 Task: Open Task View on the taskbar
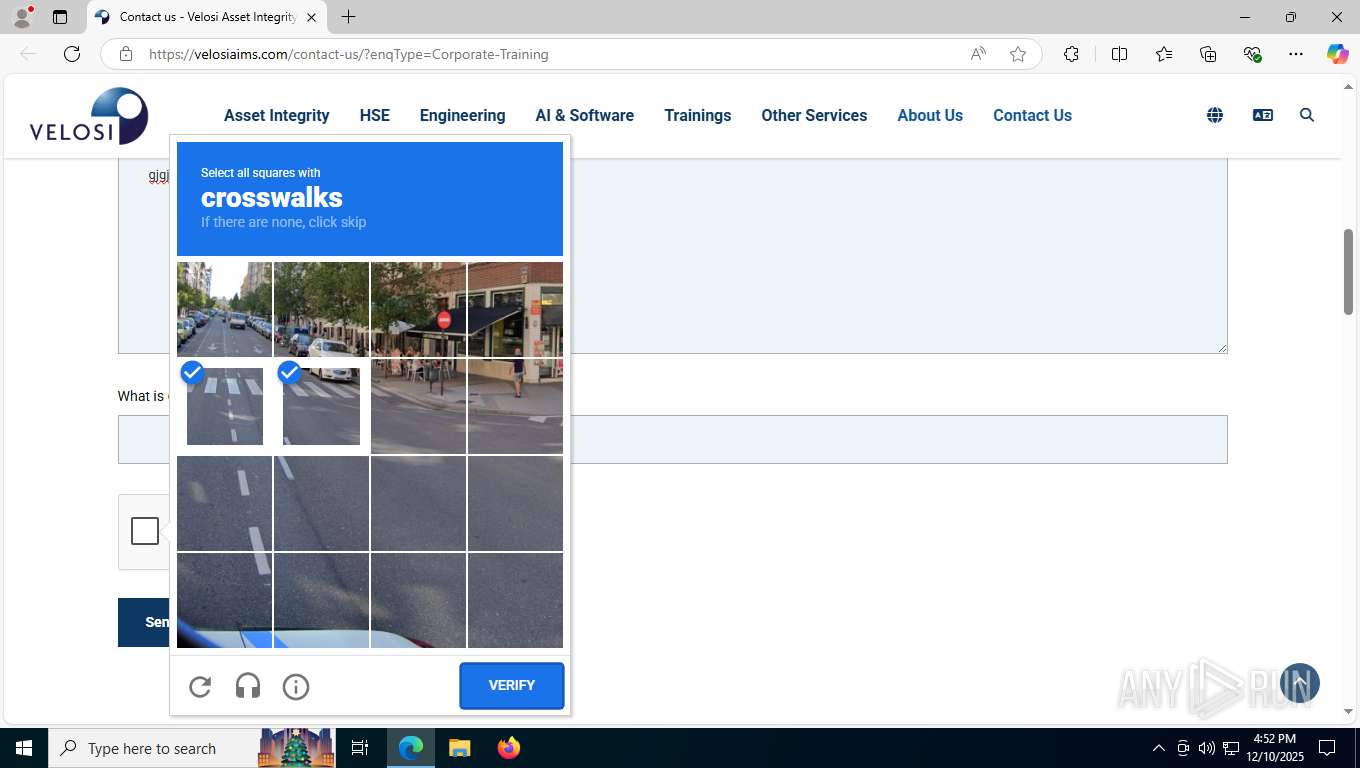coord(360,748)
